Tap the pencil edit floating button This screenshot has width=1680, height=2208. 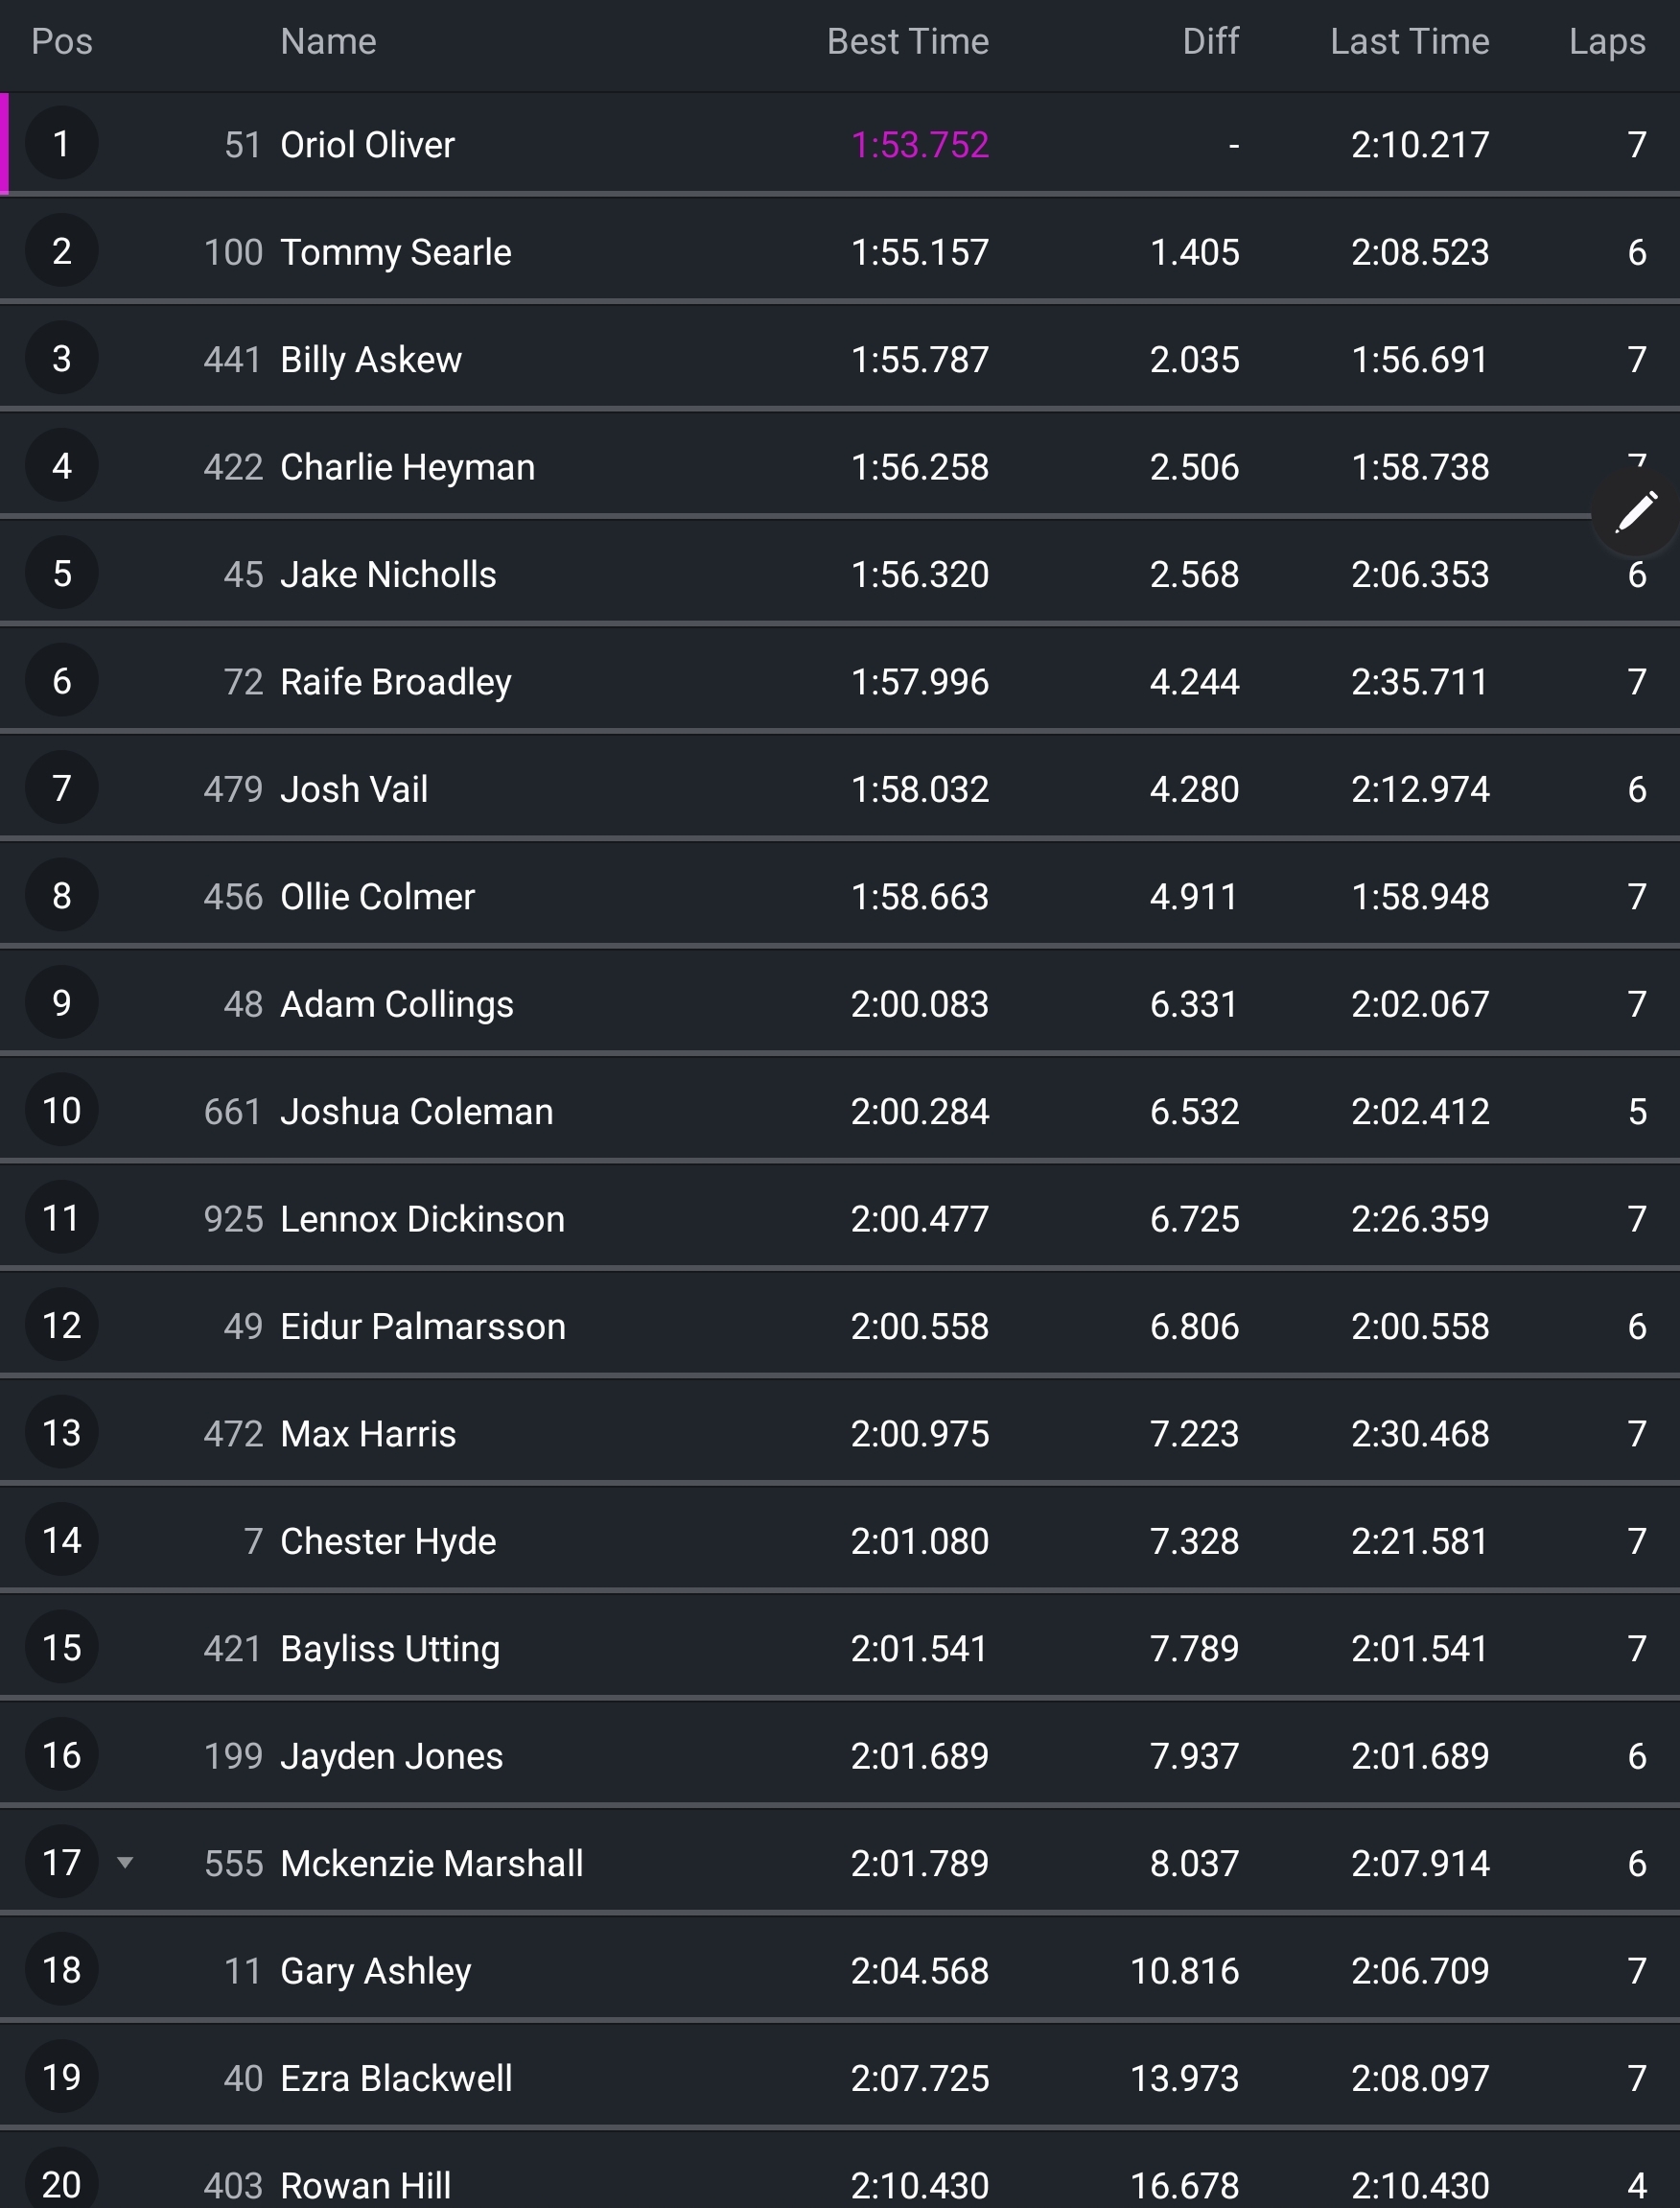[x=1635, y=513]
